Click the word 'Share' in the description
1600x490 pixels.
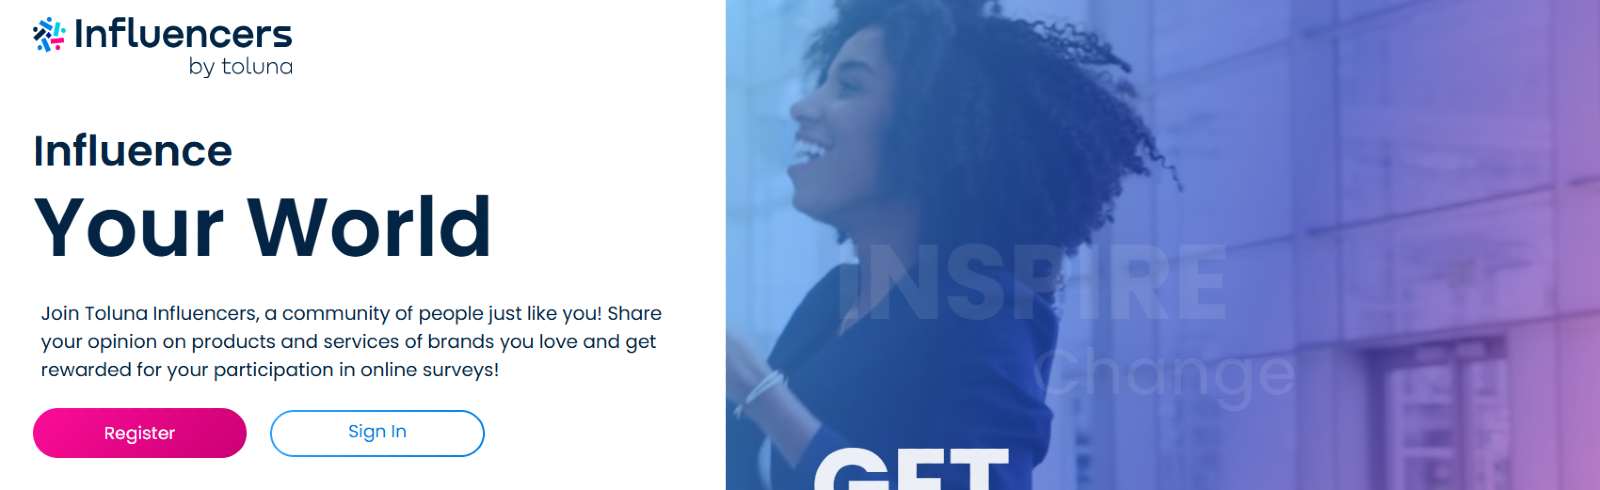635,313
